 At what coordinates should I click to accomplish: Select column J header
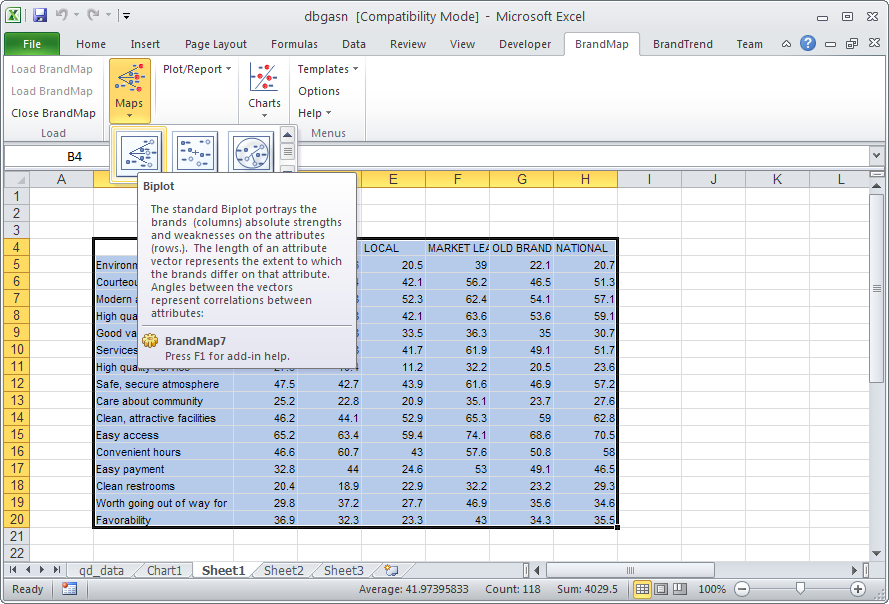point(713,180)
